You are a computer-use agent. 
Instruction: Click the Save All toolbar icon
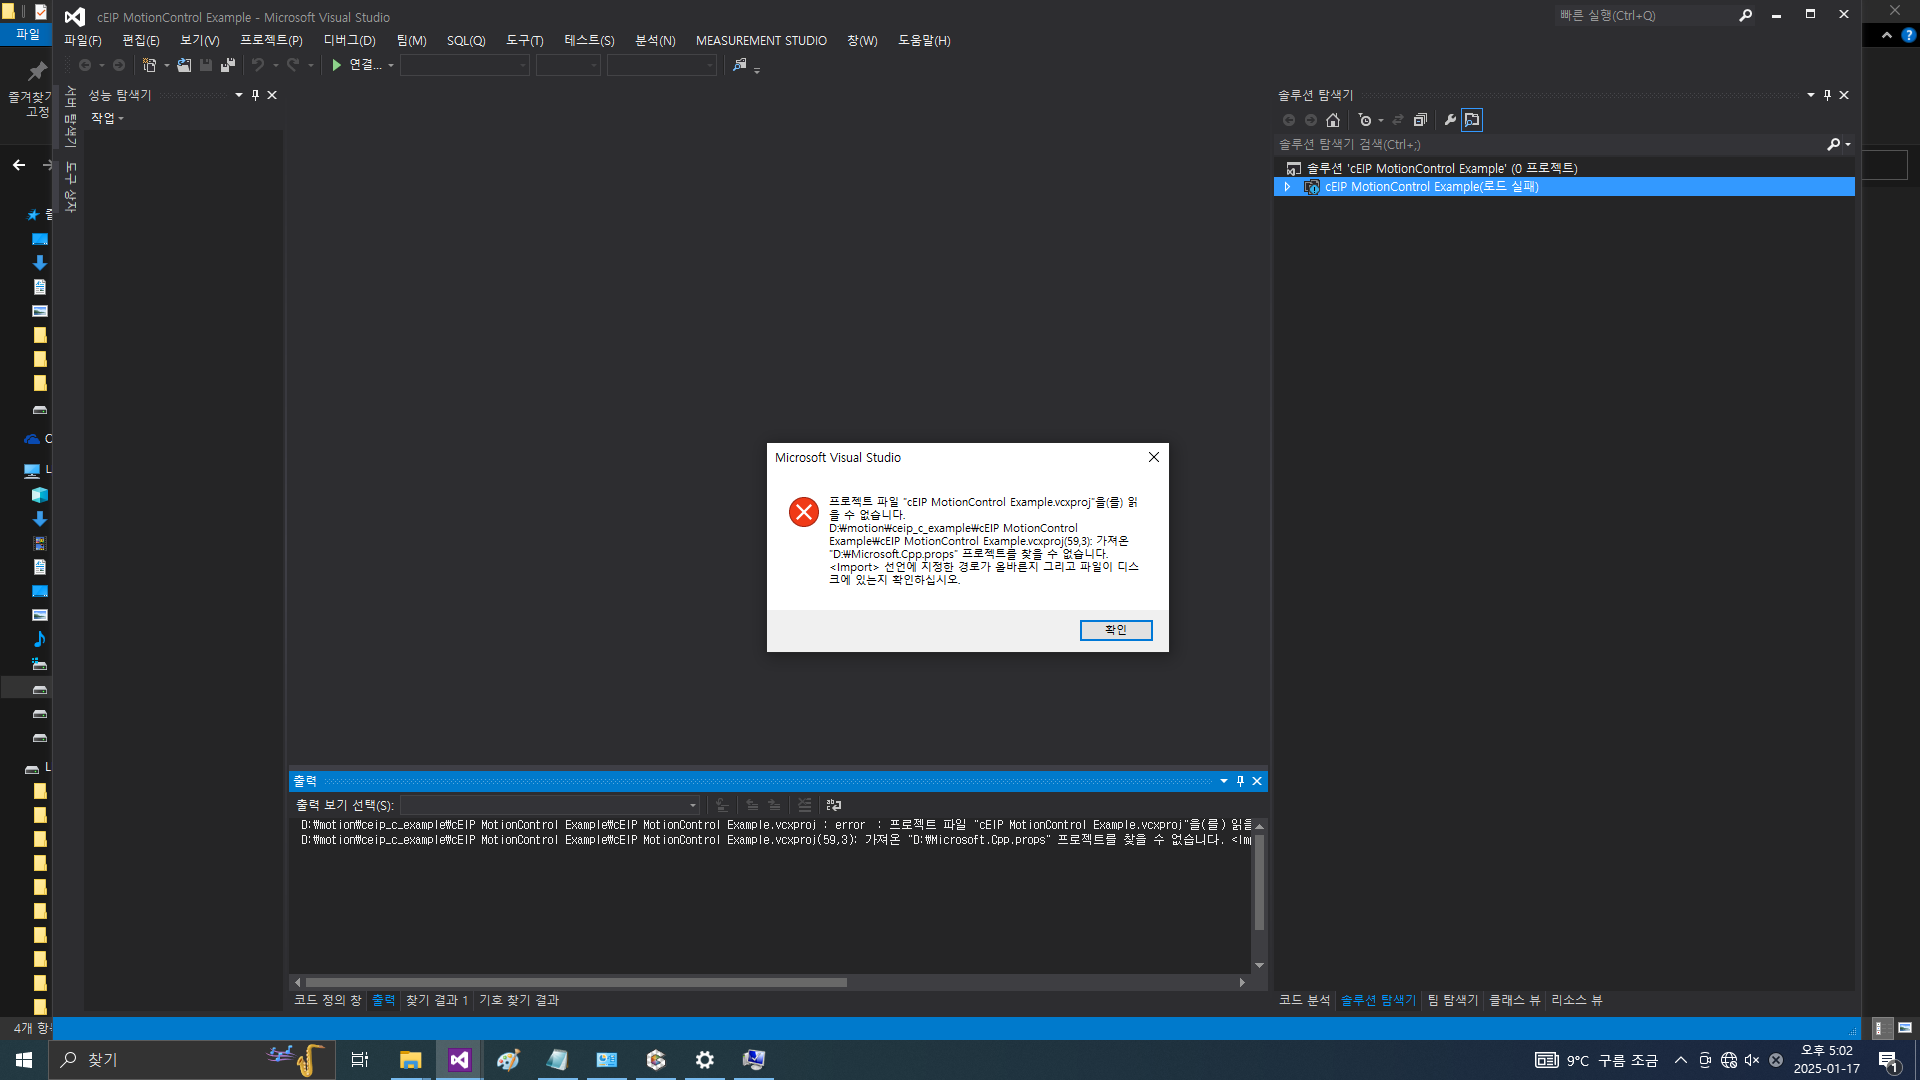coord(228,65)
